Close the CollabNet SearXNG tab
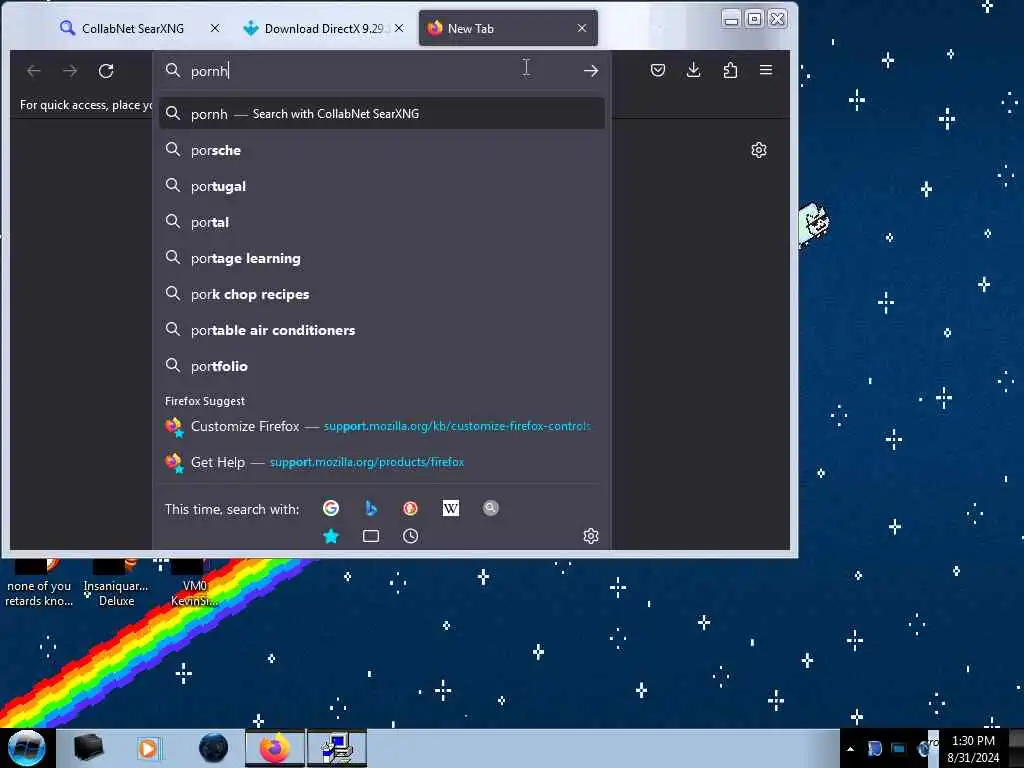1024x768 pixels. (x=215, y=28)
